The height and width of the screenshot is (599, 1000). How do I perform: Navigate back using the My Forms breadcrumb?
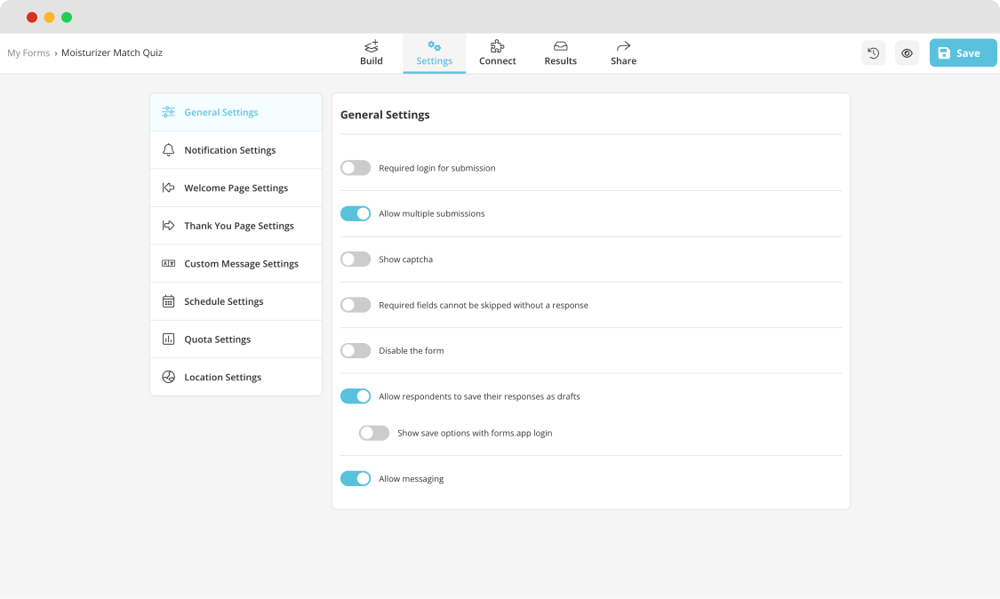coord(27,52)
